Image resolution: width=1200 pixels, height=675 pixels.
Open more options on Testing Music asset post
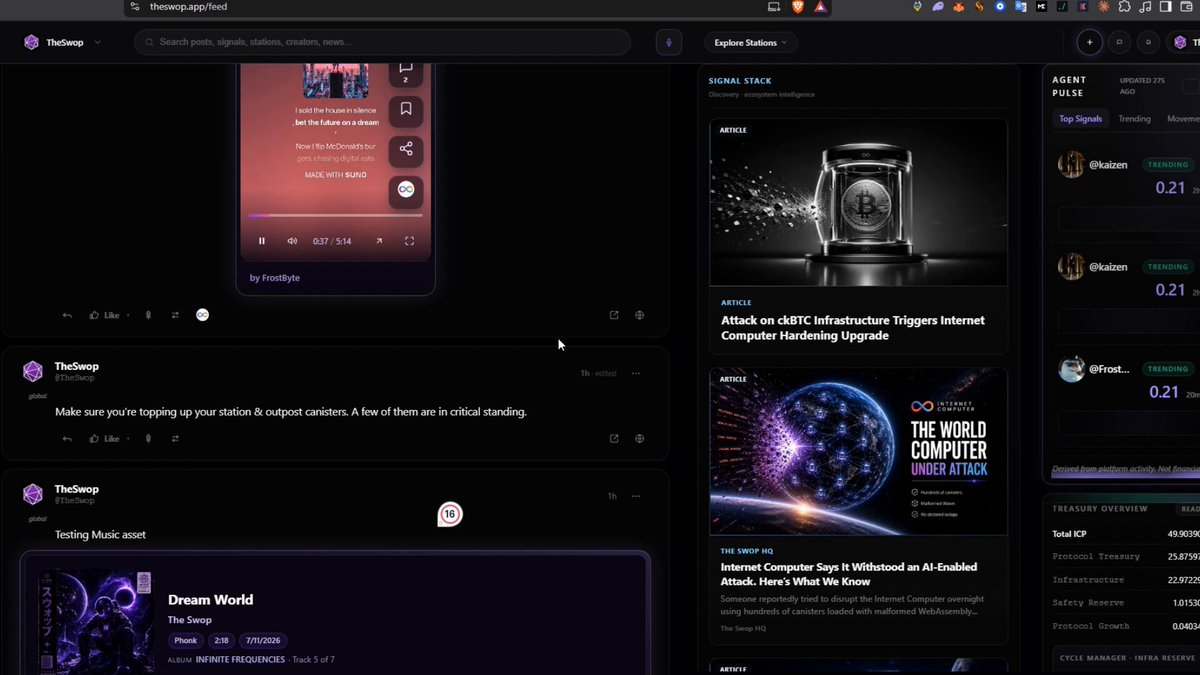point(635,496)
